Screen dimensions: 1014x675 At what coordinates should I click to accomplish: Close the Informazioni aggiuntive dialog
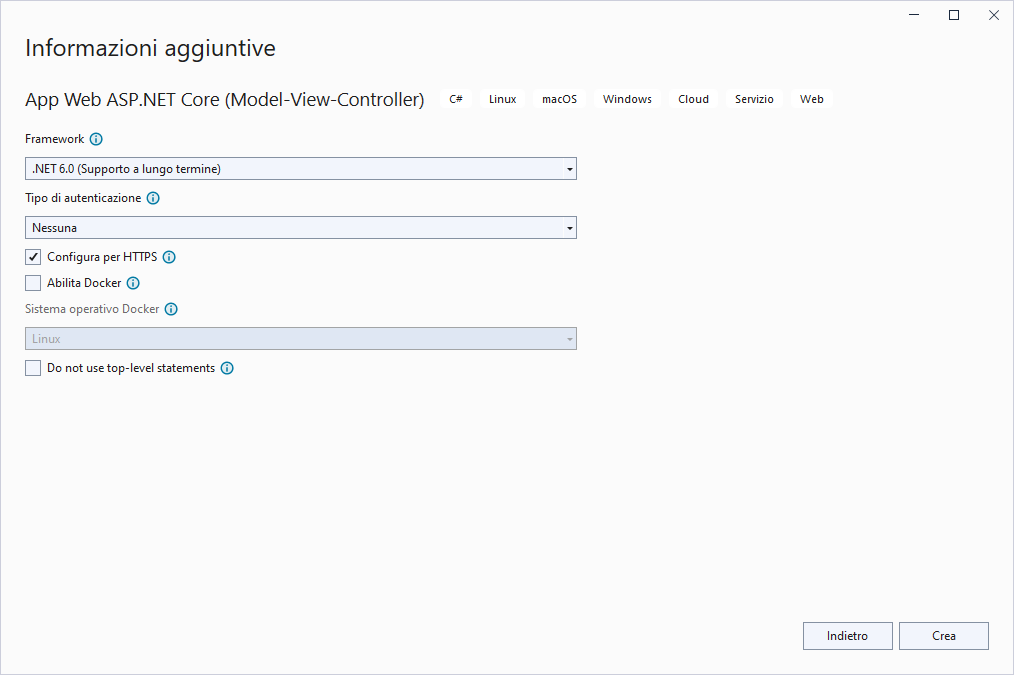click(x=994, y=15)
